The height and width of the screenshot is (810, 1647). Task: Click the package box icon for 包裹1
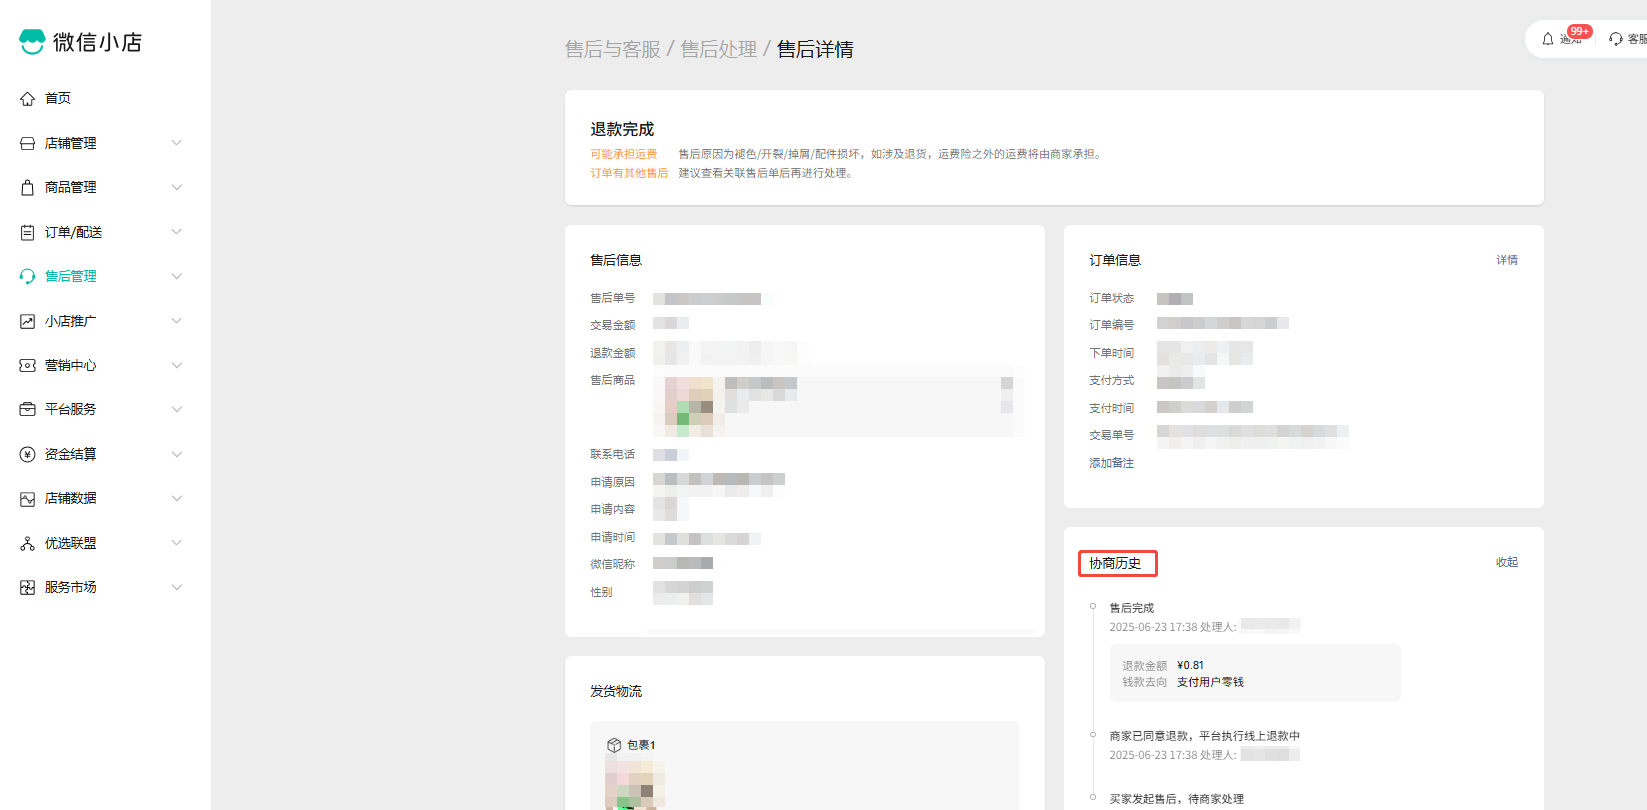pyautogui.click(x=614, y=745)
